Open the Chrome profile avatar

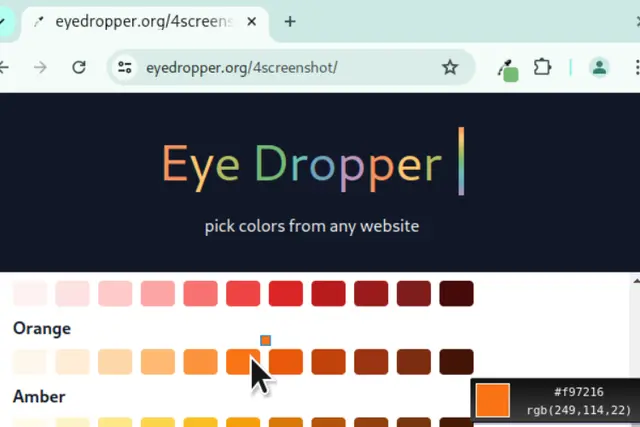[x=599, y=67]
